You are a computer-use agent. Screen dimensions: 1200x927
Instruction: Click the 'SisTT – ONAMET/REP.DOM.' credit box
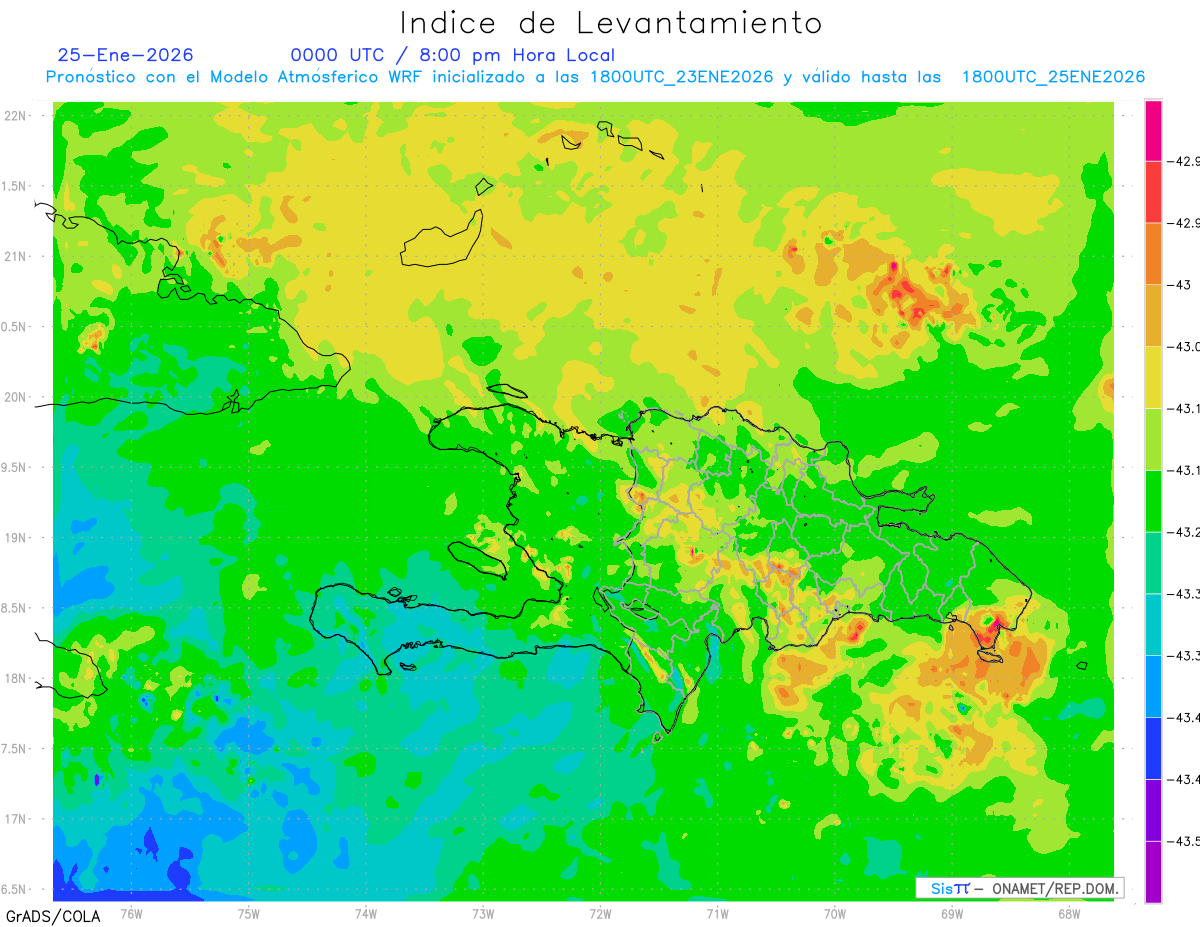click(x=1020, y=888)
